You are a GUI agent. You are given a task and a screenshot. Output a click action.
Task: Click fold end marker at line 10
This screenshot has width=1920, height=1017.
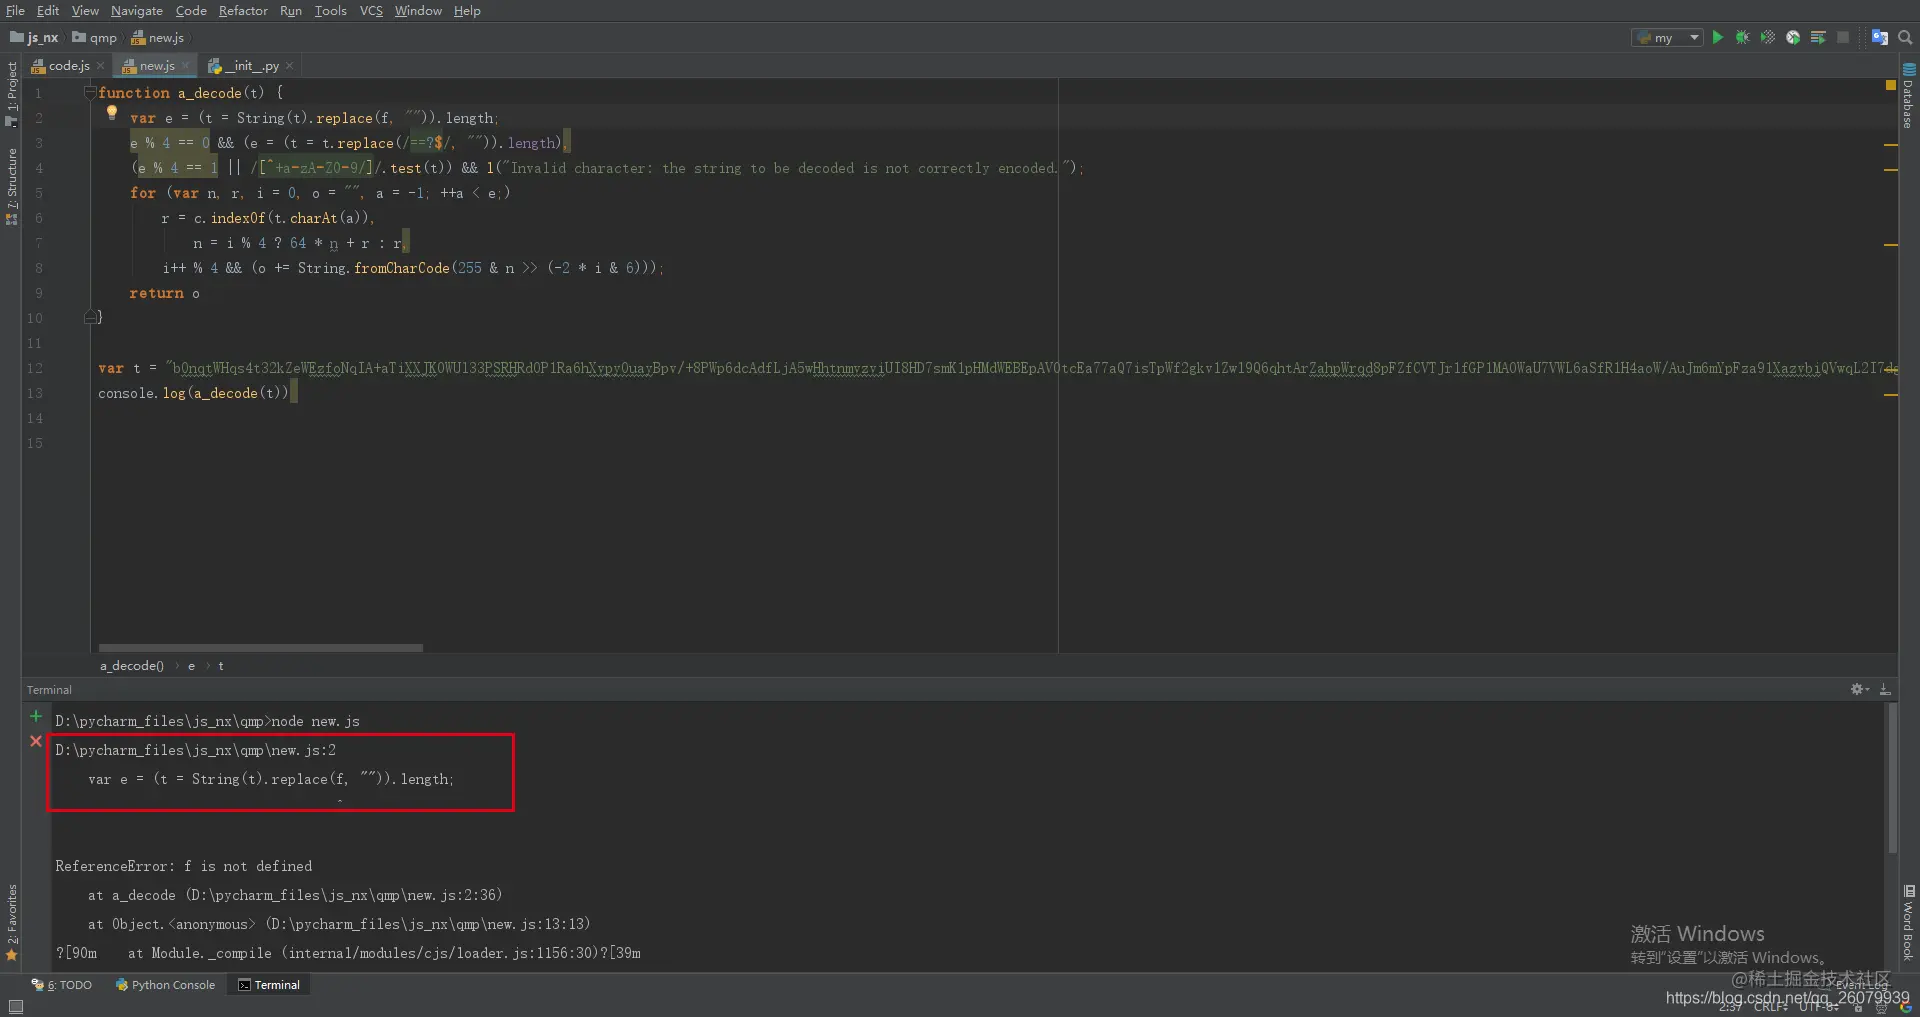[90, 317]
